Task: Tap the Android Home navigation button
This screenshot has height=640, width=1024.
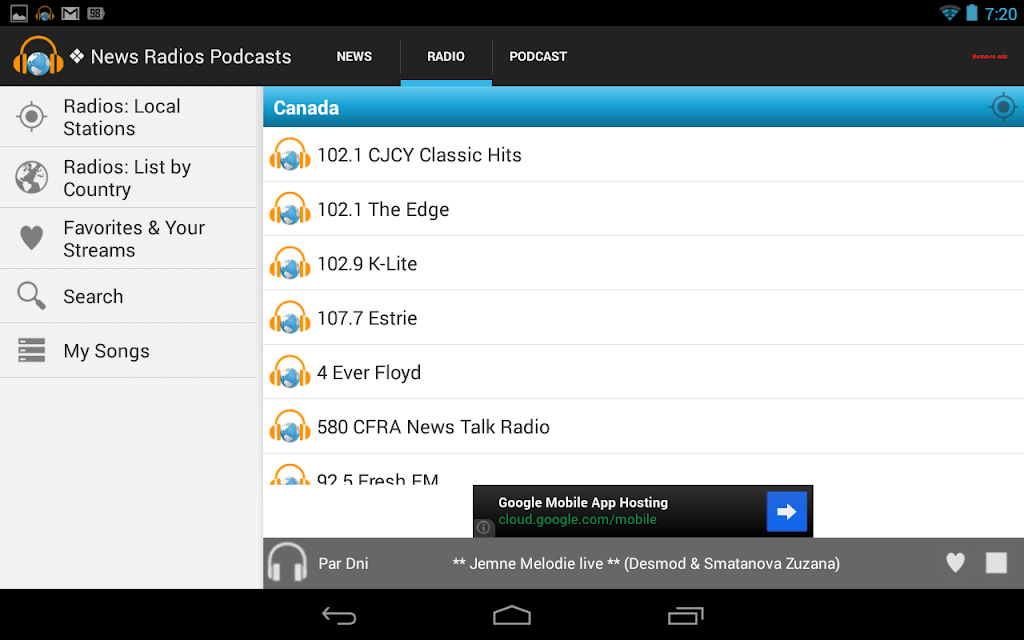Action: pos(512,615)
